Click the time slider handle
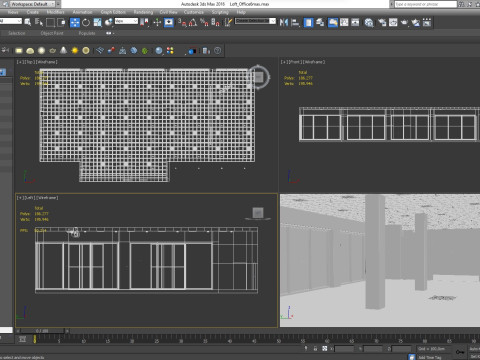The width and height of the screenshot is (480, 360). point(42,331)
